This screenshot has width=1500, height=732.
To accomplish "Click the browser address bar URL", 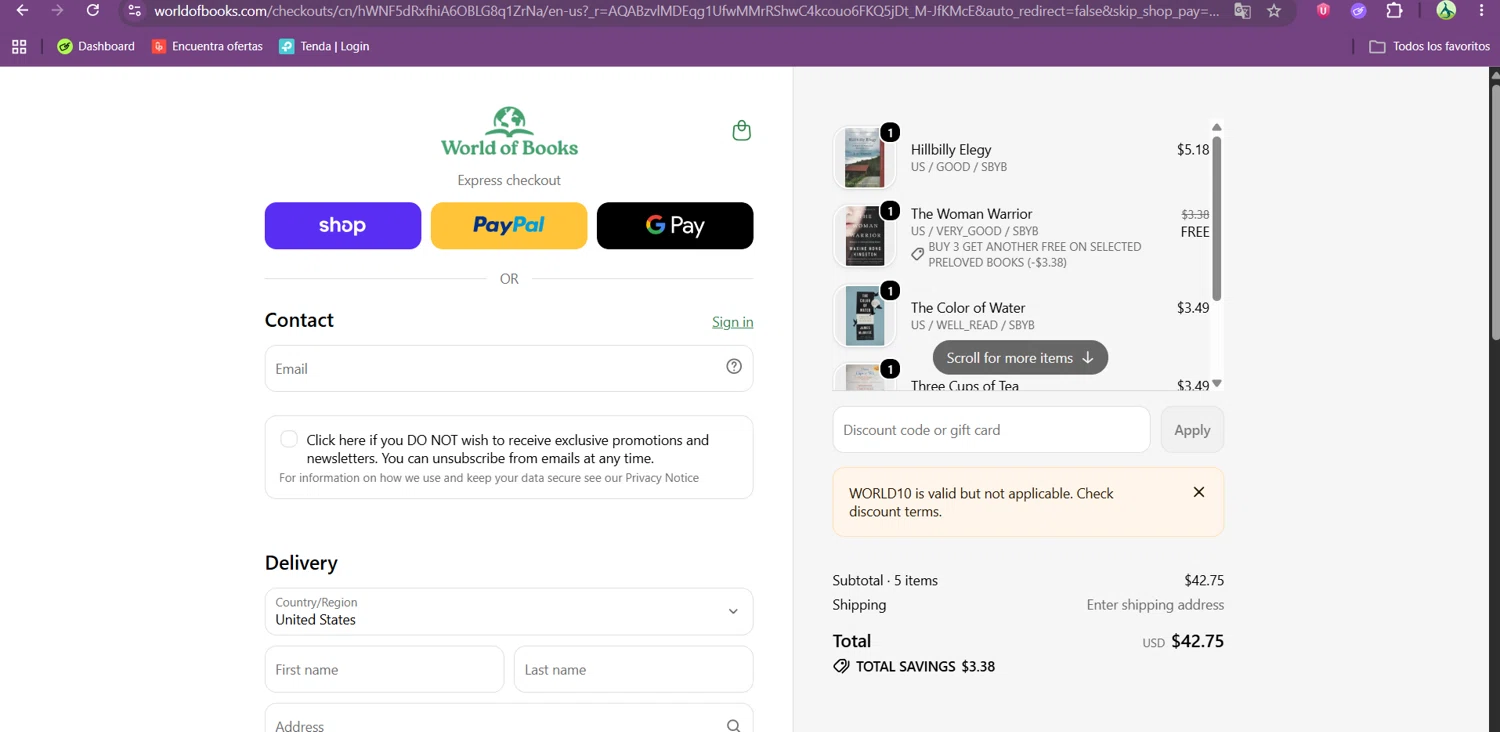I will (x=686, y=11).
